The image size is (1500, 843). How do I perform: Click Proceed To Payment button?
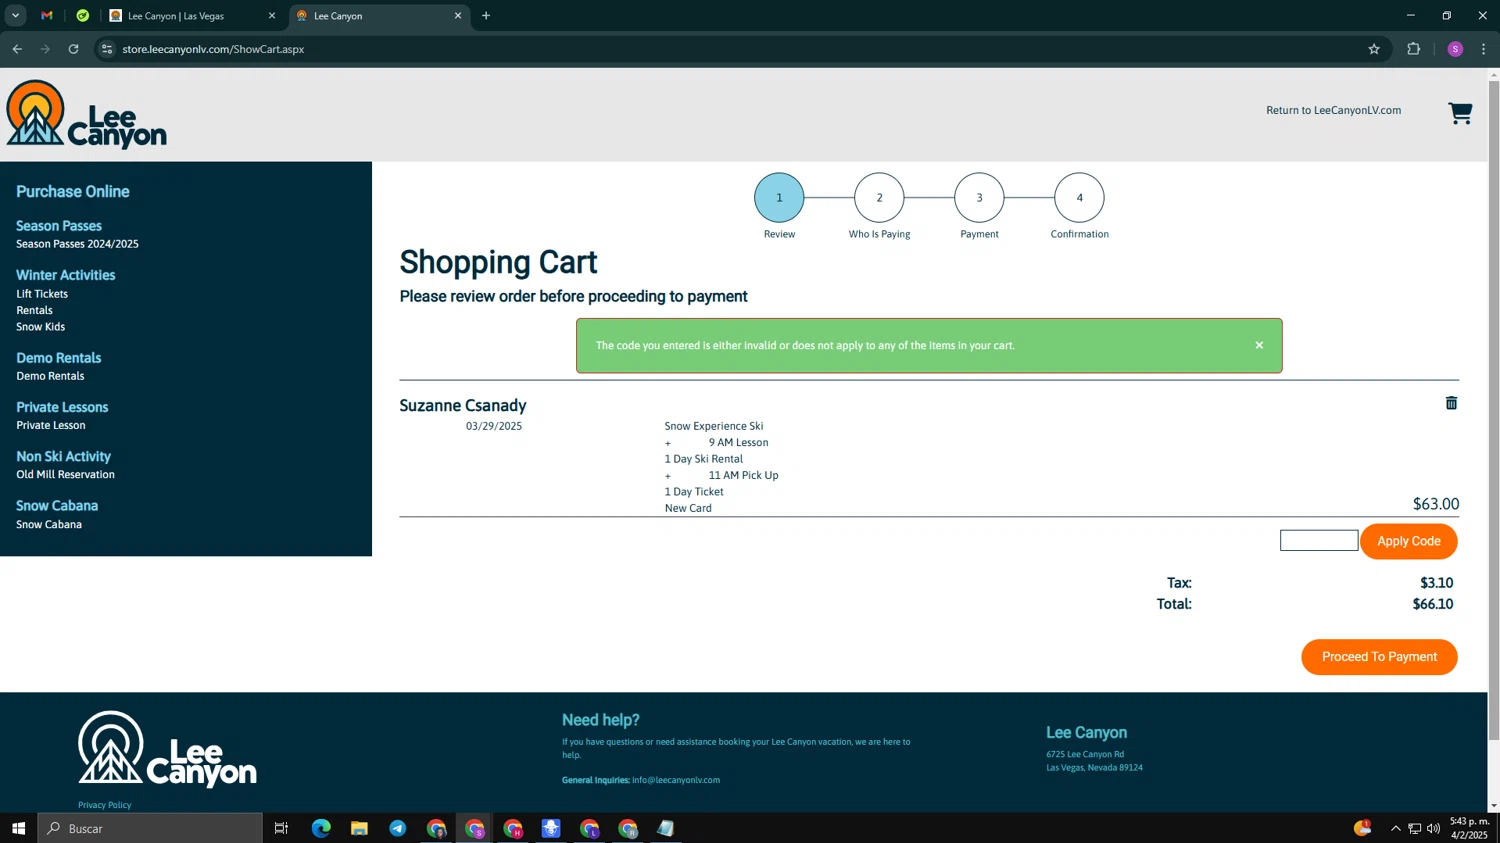click(1379, 657)
